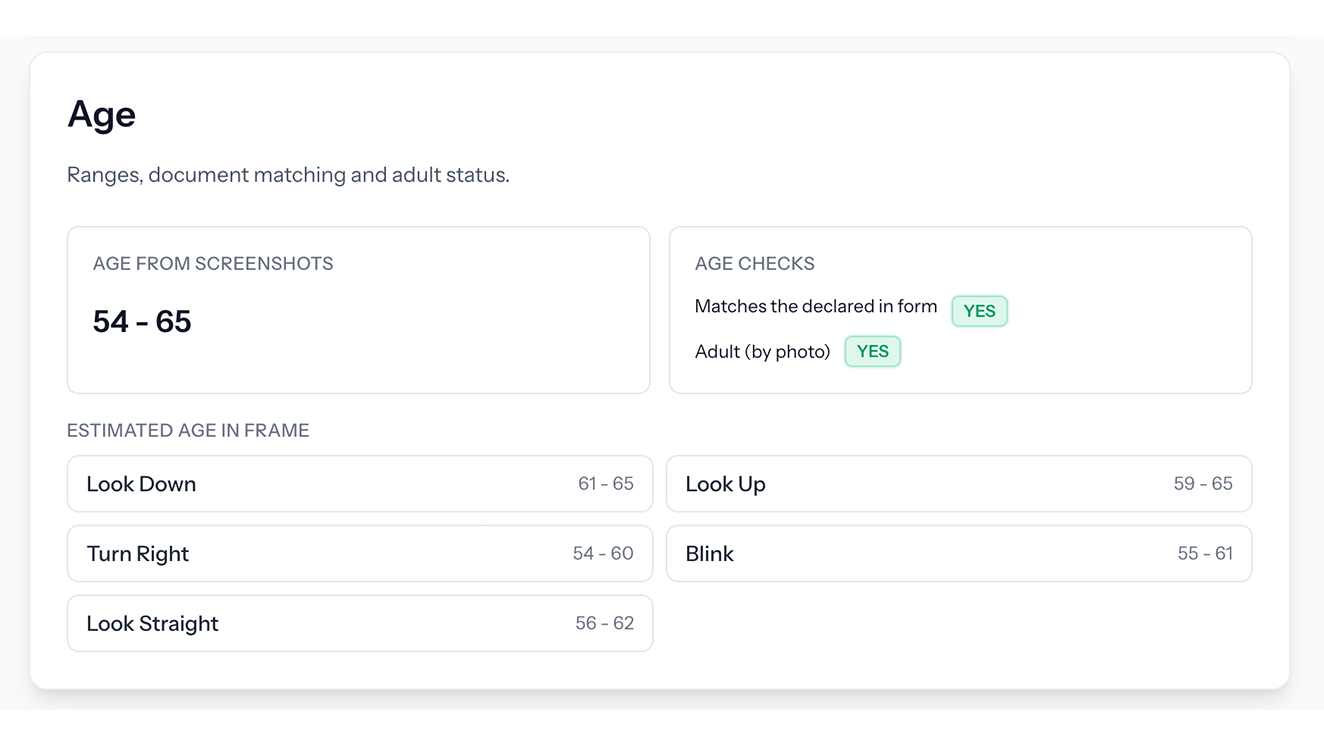The image size is (1324, 746).
Task: Open the Look Up row label
Action: pos(725,484)
